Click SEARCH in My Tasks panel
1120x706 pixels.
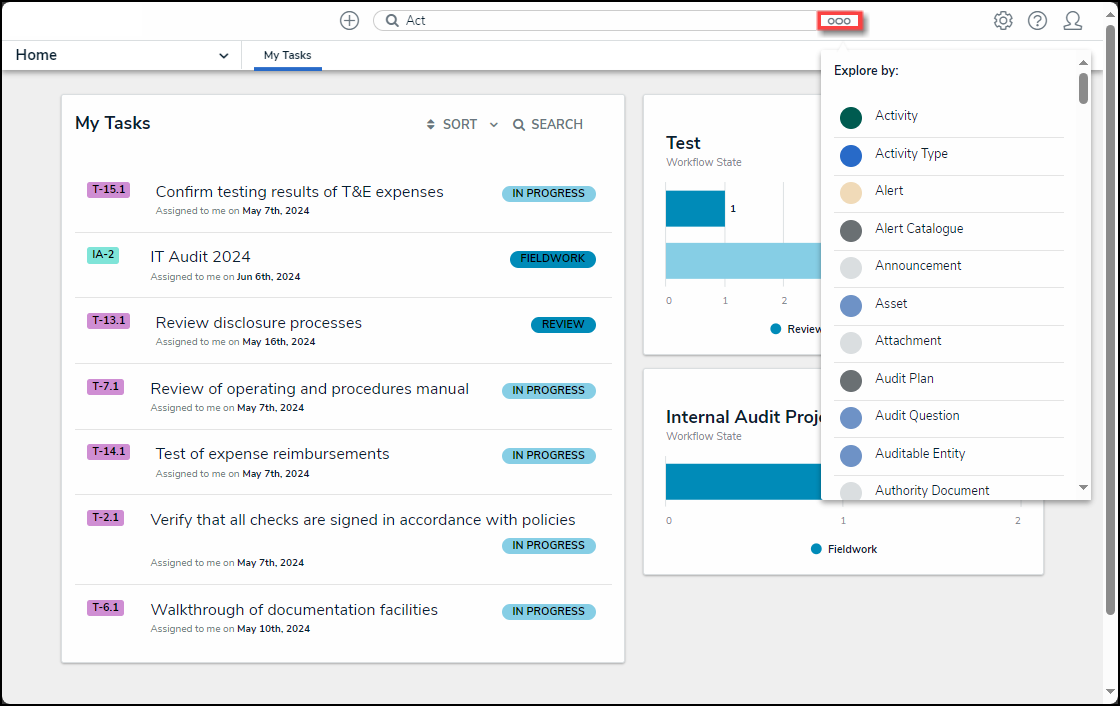(548, 125)
